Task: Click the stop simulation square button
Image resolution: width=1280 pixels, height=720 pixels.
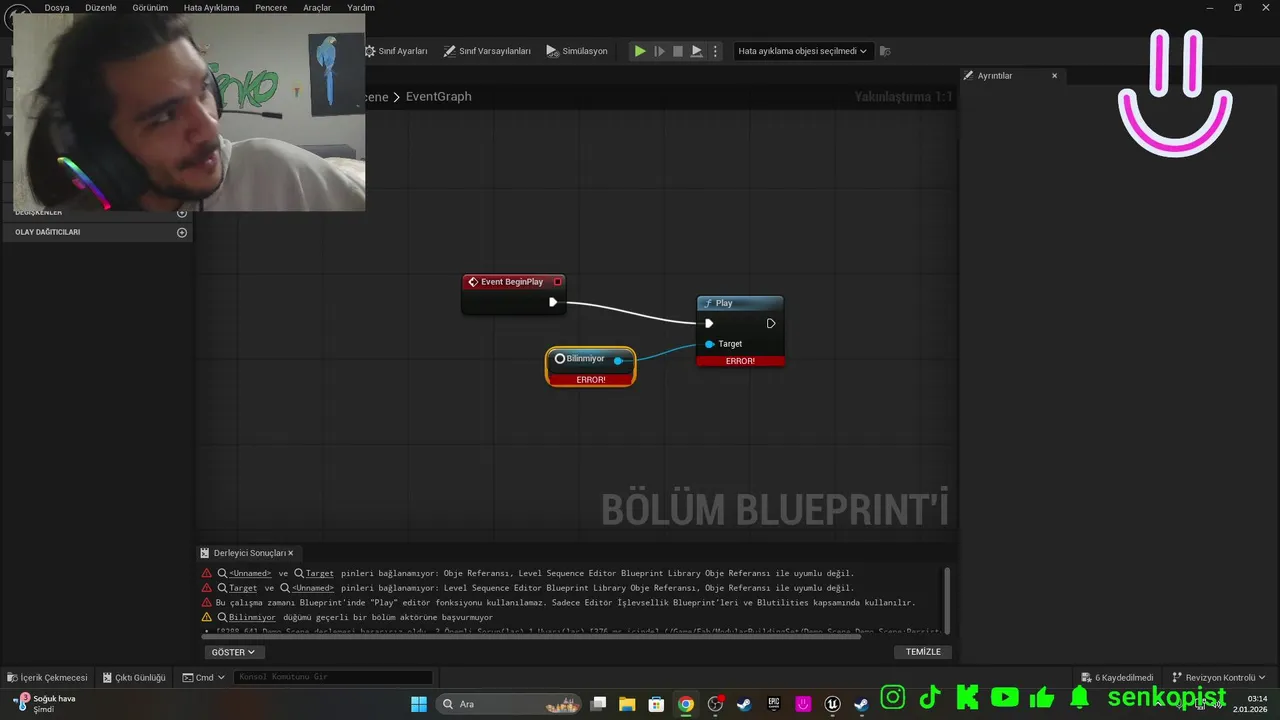Action: pyautogui.click(x=678, y=51)
